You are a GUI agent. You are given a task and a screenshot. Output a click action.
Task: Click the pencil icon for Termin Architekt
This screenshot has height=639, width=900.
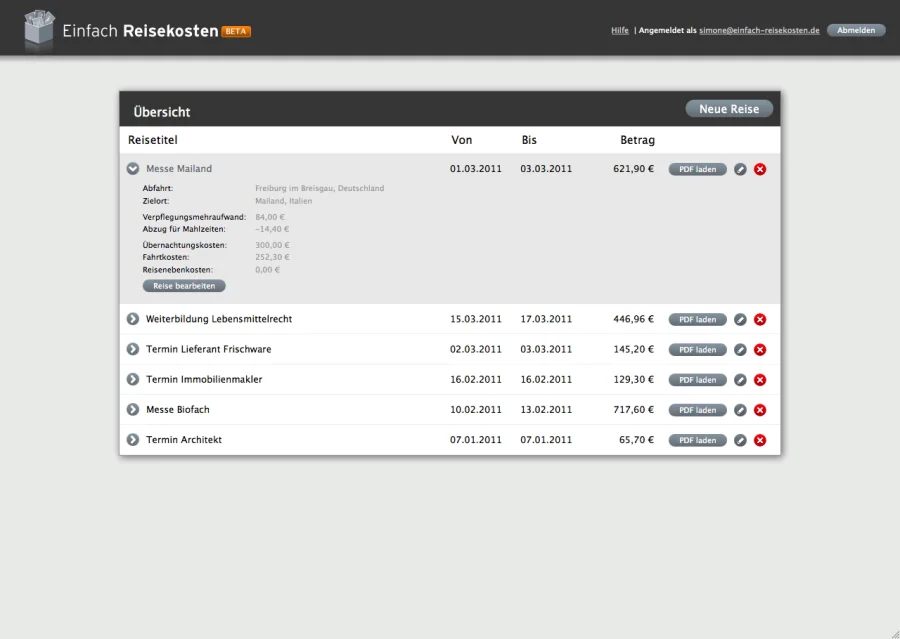click(740, 440)
